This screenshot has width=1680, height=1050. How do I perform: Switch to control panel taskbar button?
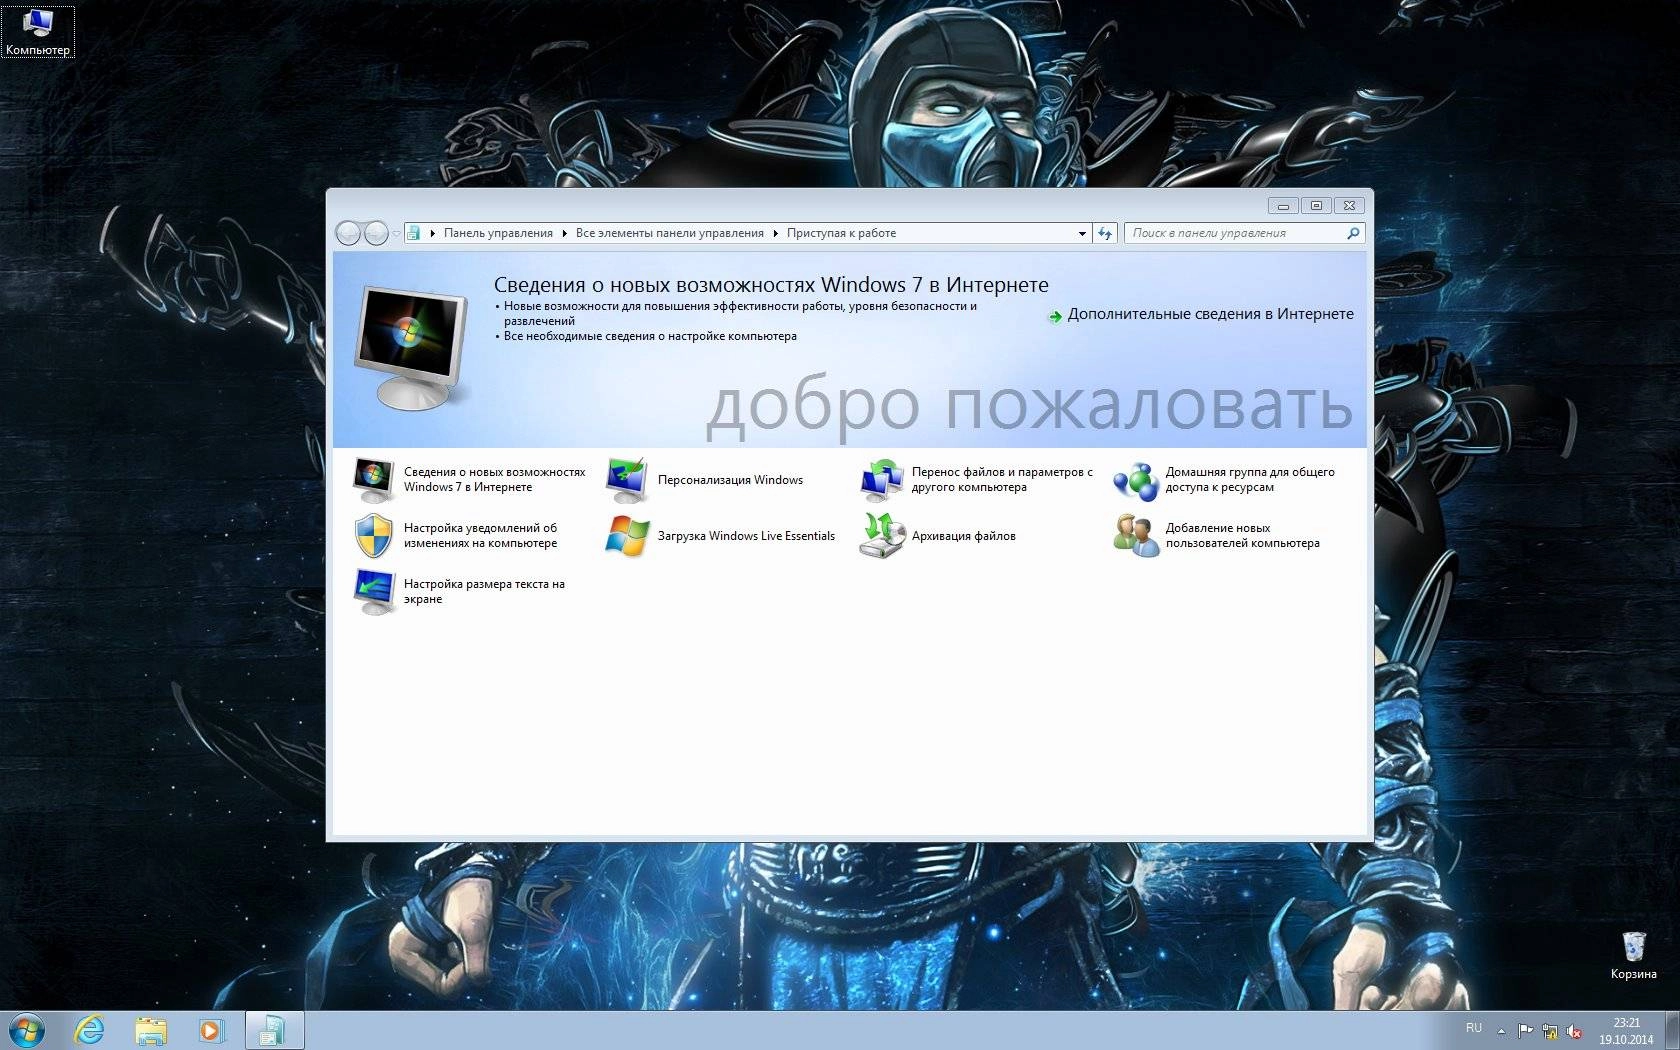pos(273,1030)
